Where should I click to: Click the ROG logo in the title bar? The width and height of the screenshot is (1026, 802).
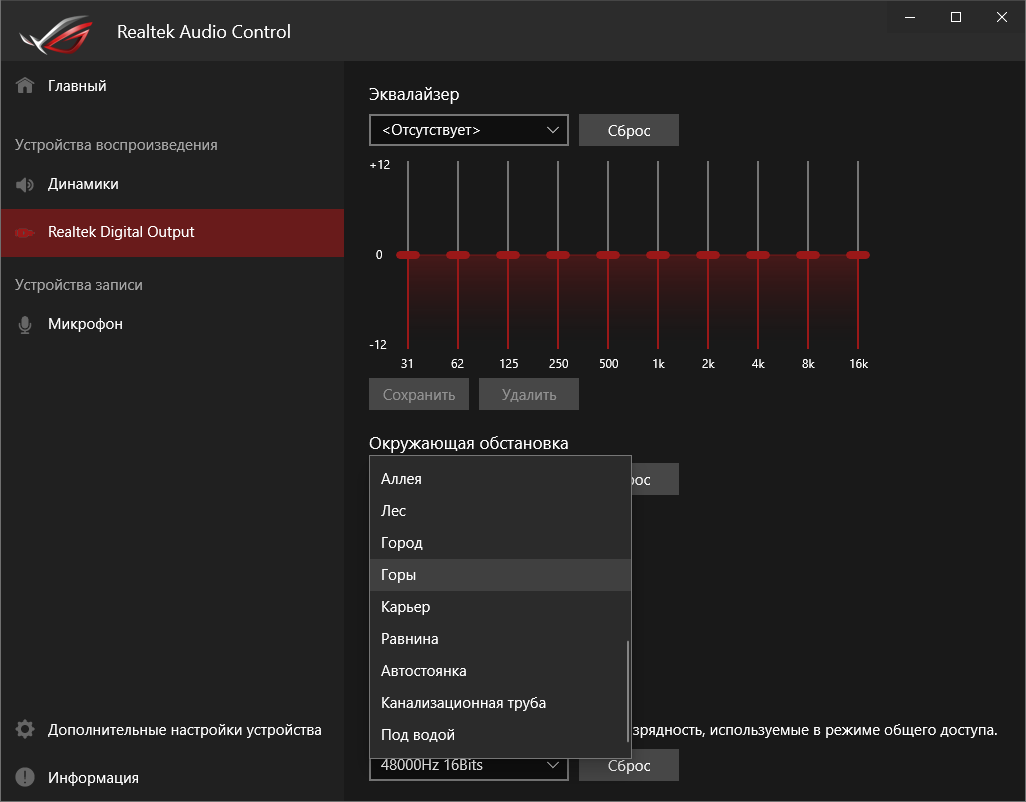point(56,34)
